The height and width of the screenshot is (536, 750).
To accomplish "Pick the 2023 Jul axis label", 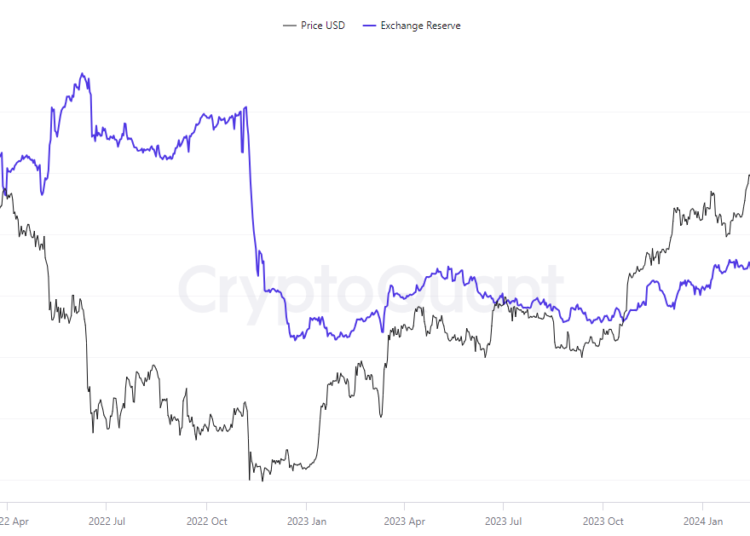I will pos(503,521).
